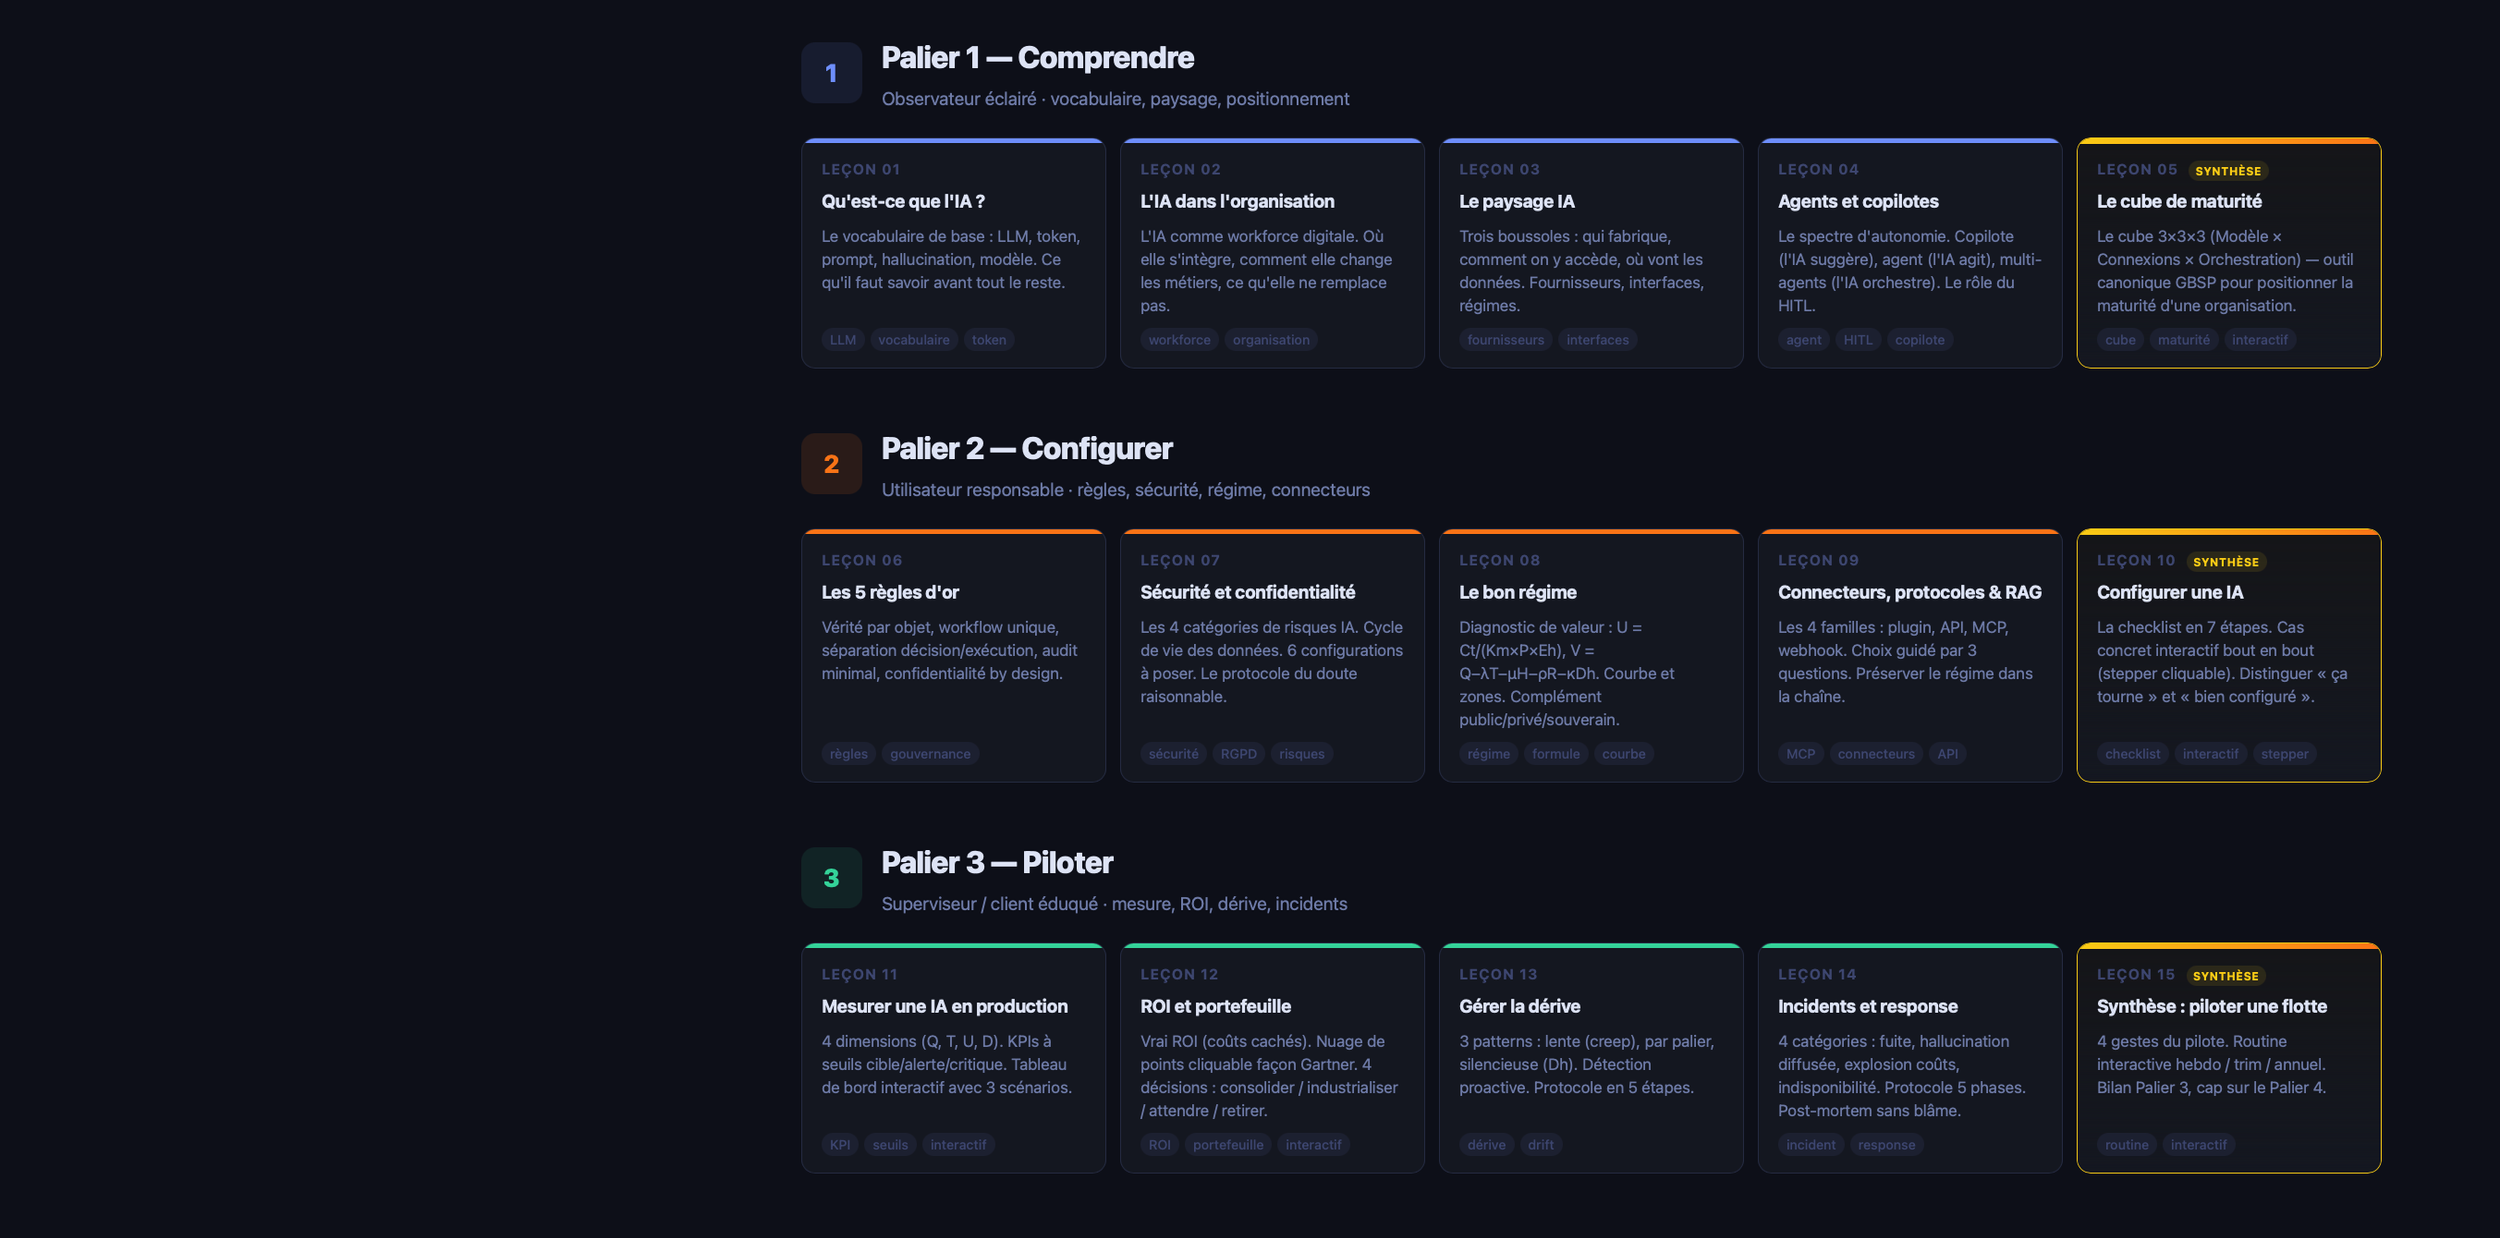Click the HITL tag under Agents et copilotes
The image size is (2500, 1238).
click(x=1858, y=340)
